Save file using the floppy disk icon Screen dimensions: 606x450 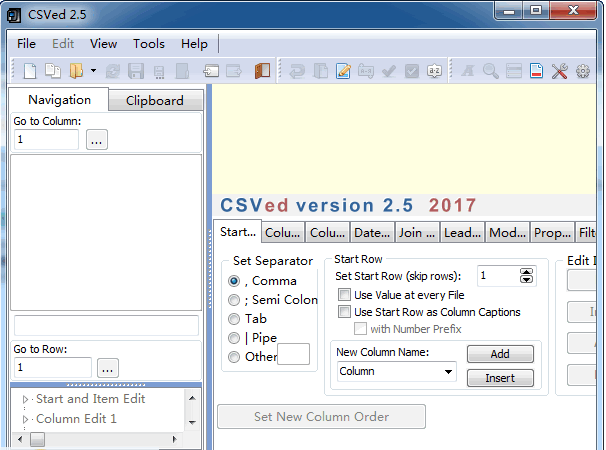(136, 72)
